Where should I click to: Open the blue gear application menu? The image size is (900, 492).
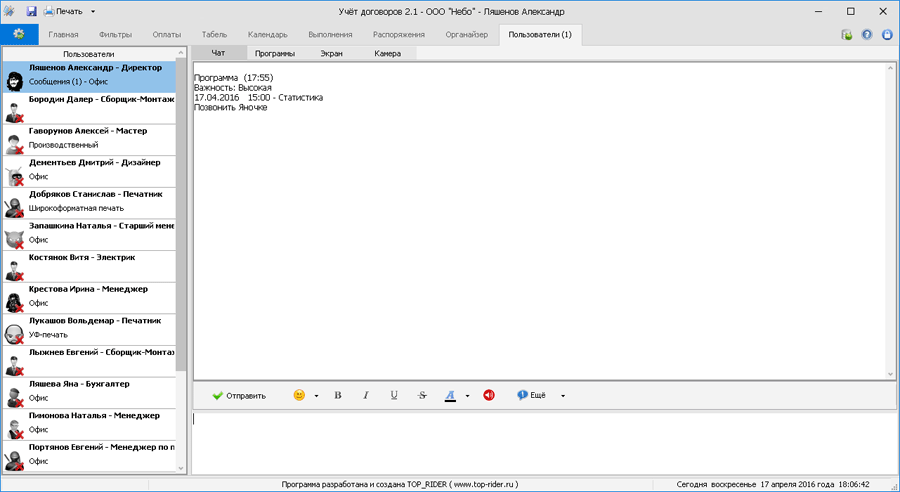pyautogui.click(x=19, y=34)
